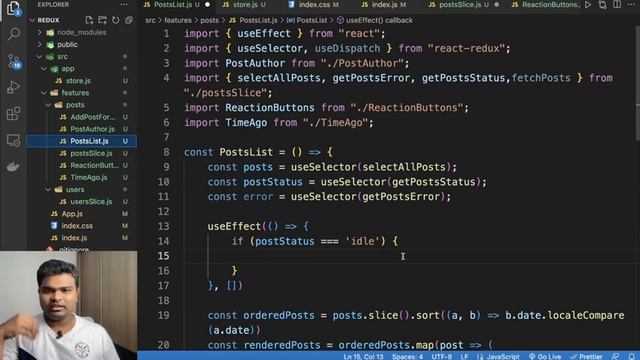Change file encoding via UTF-8

coord(441,356)
